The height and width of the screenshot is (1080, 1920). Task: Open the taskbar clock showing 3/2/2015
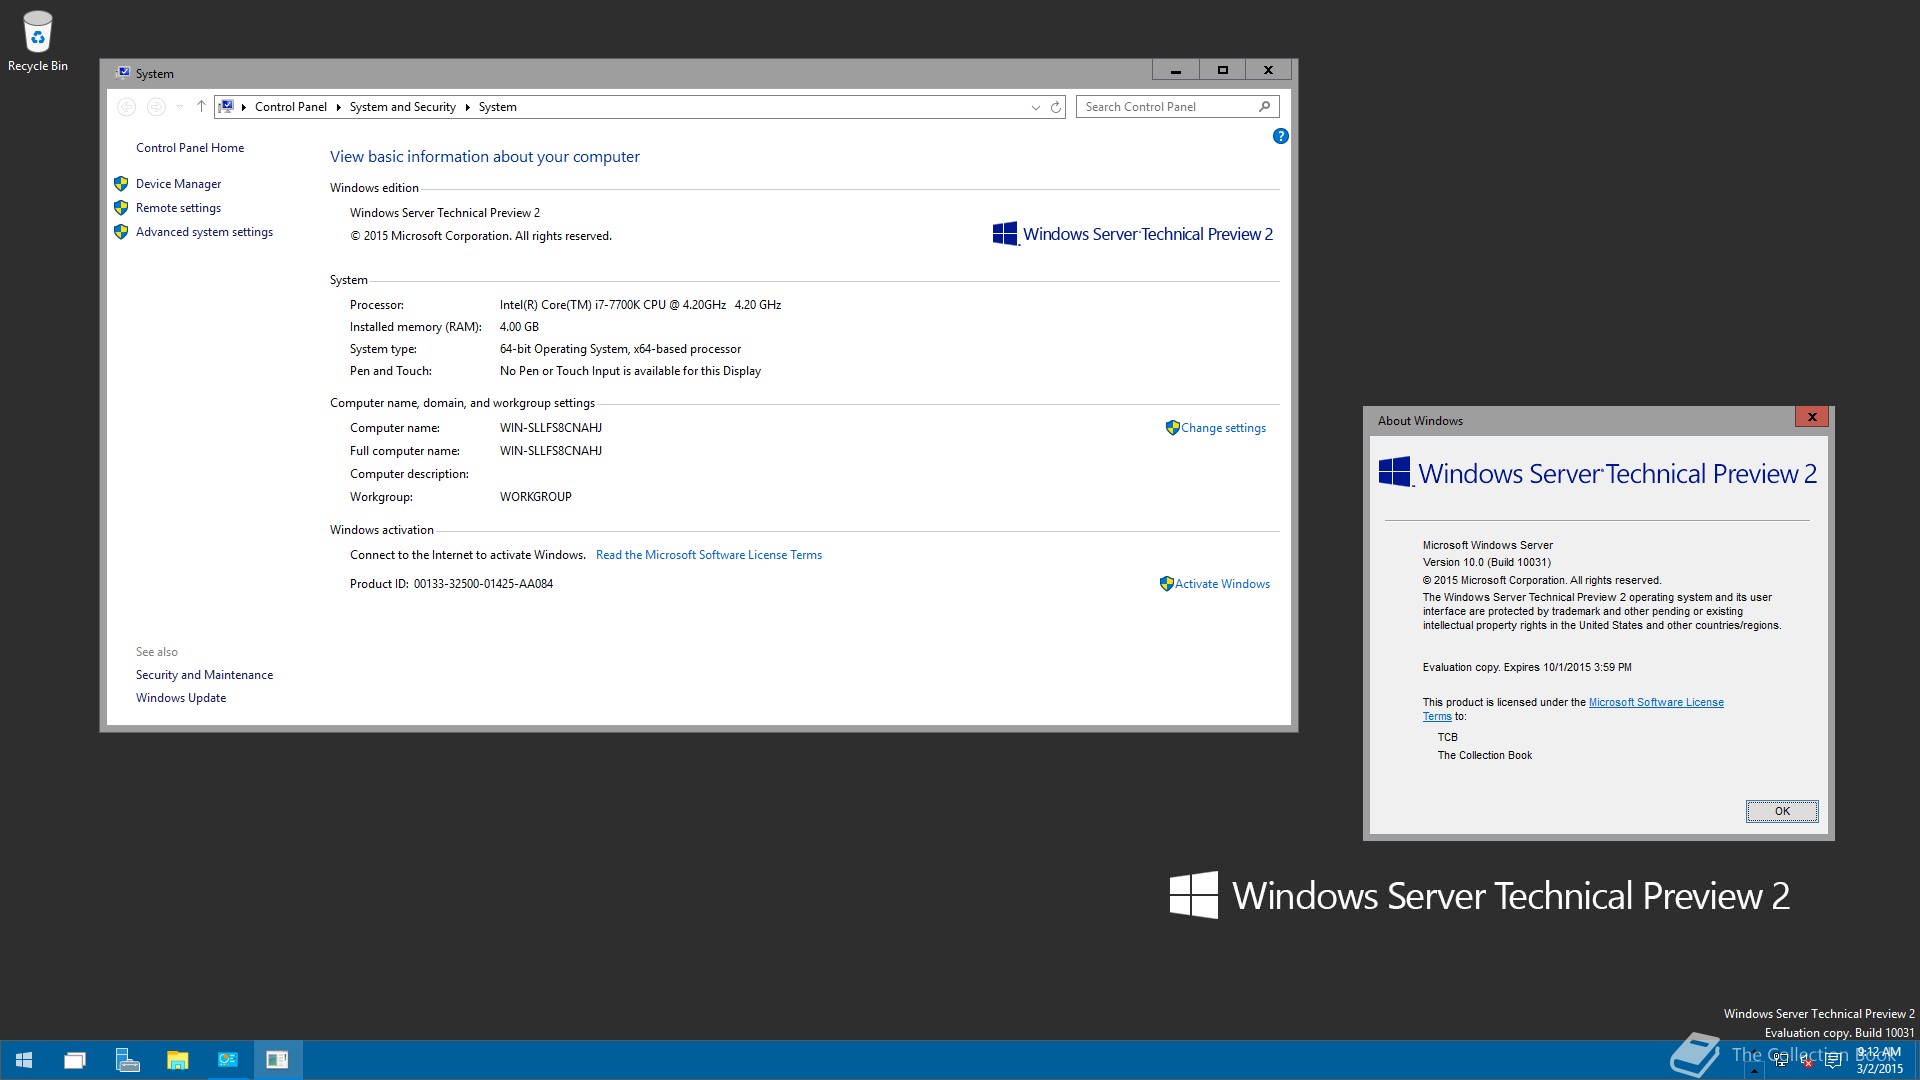tap(1879, 1060)
